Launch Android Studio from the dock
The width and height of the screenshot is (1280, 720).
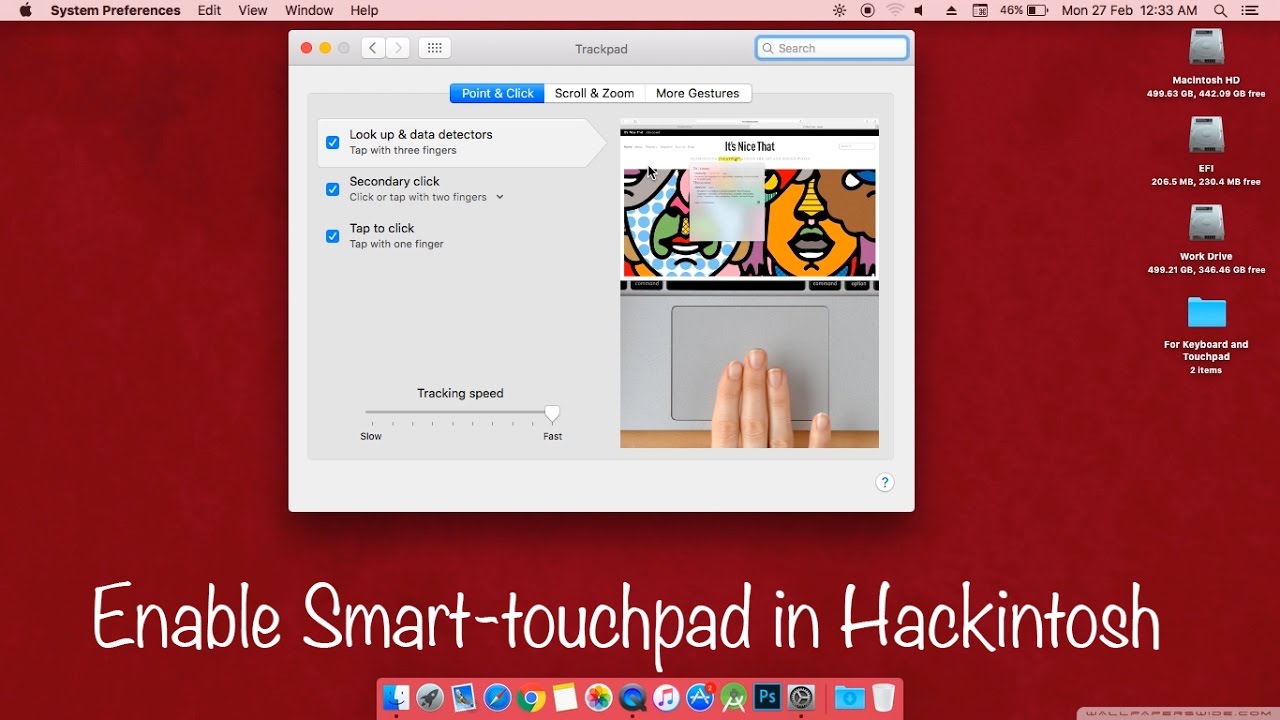(x=733, y=697)
